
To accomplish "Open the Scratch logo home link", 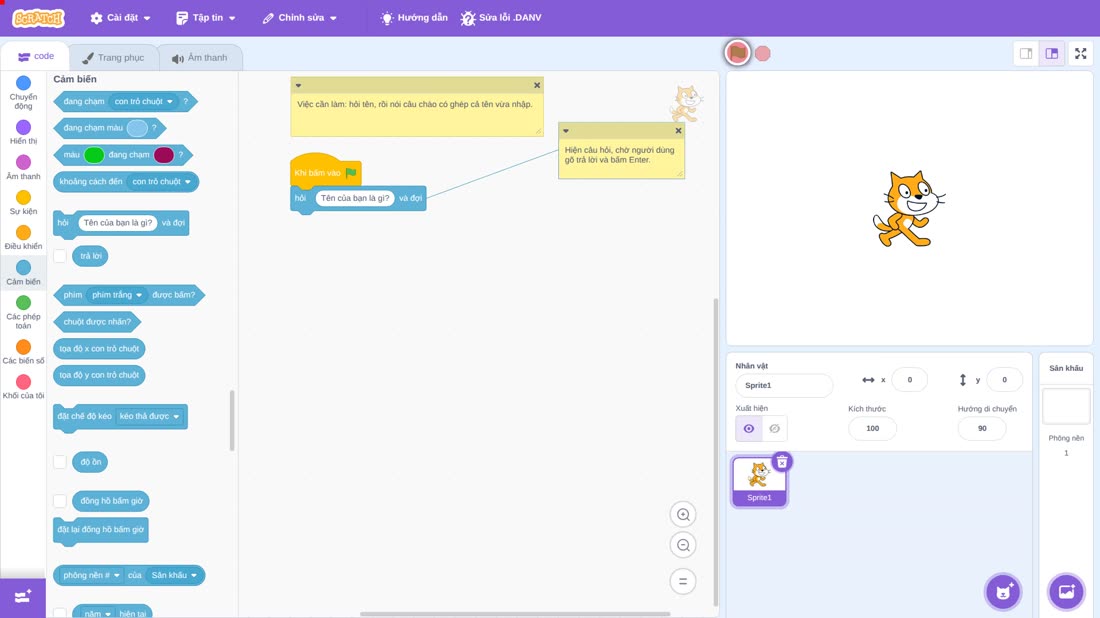I will [x=39, y=18].
